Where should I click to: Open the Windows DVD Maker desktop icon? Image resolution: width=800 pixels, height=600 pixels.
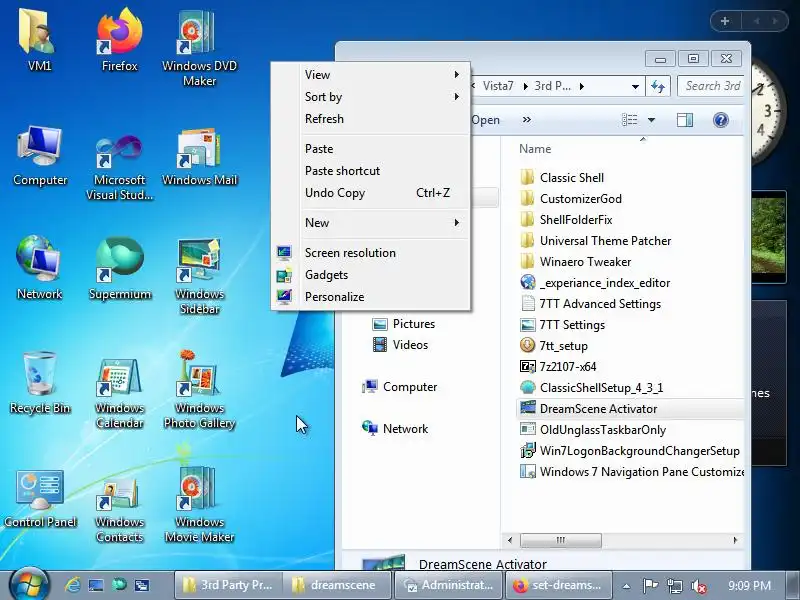coord(199,47)
